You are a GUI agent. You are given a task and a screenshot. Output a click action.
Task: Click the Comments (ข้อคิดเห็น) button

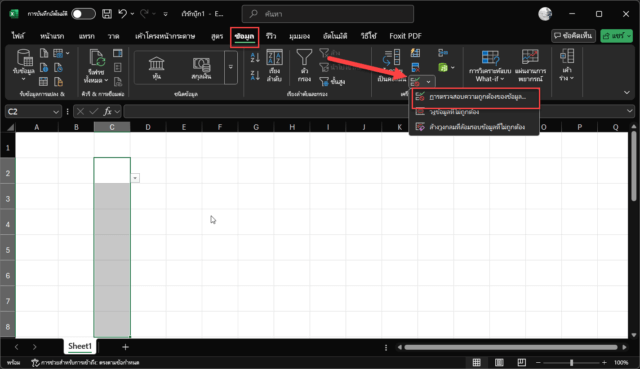[573, 36]
